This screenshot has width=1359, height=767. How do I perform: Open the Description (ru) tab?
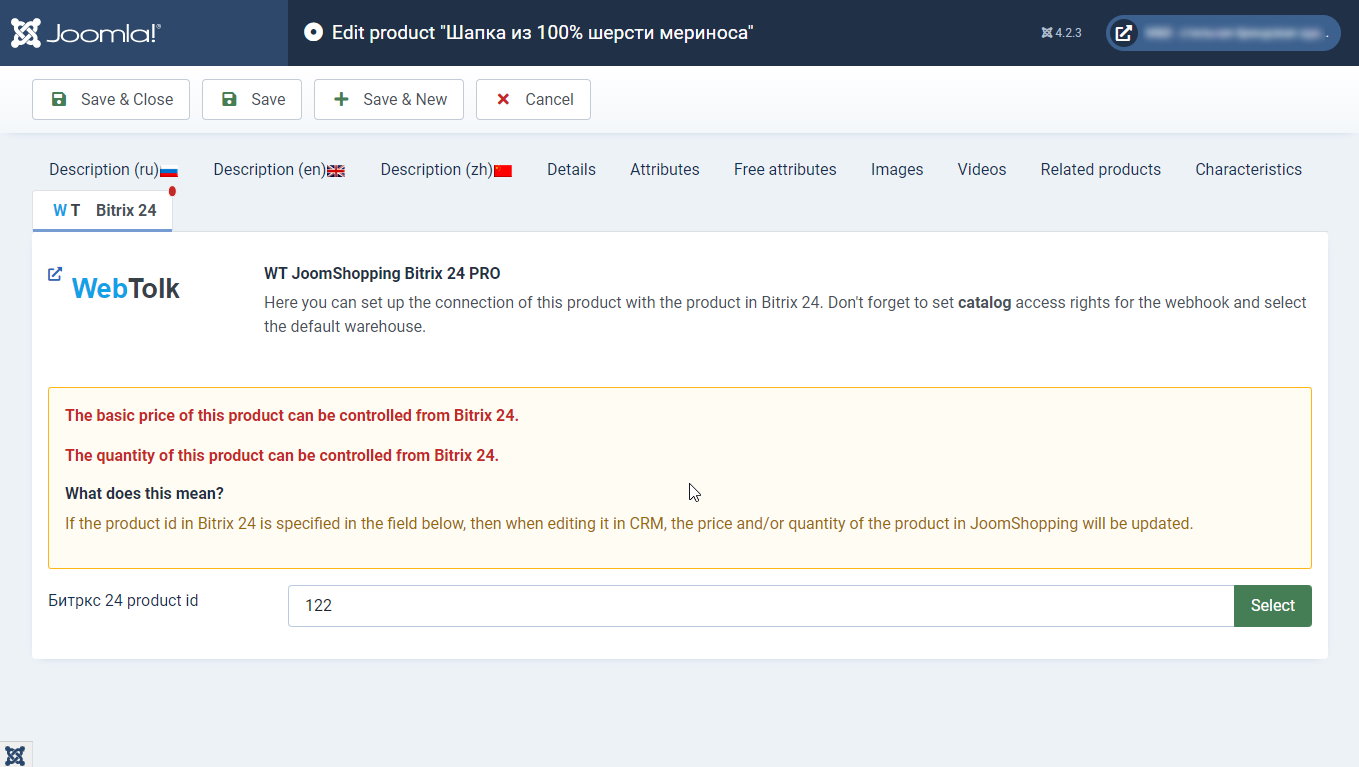pyautogui.click(x=113, y=170)
